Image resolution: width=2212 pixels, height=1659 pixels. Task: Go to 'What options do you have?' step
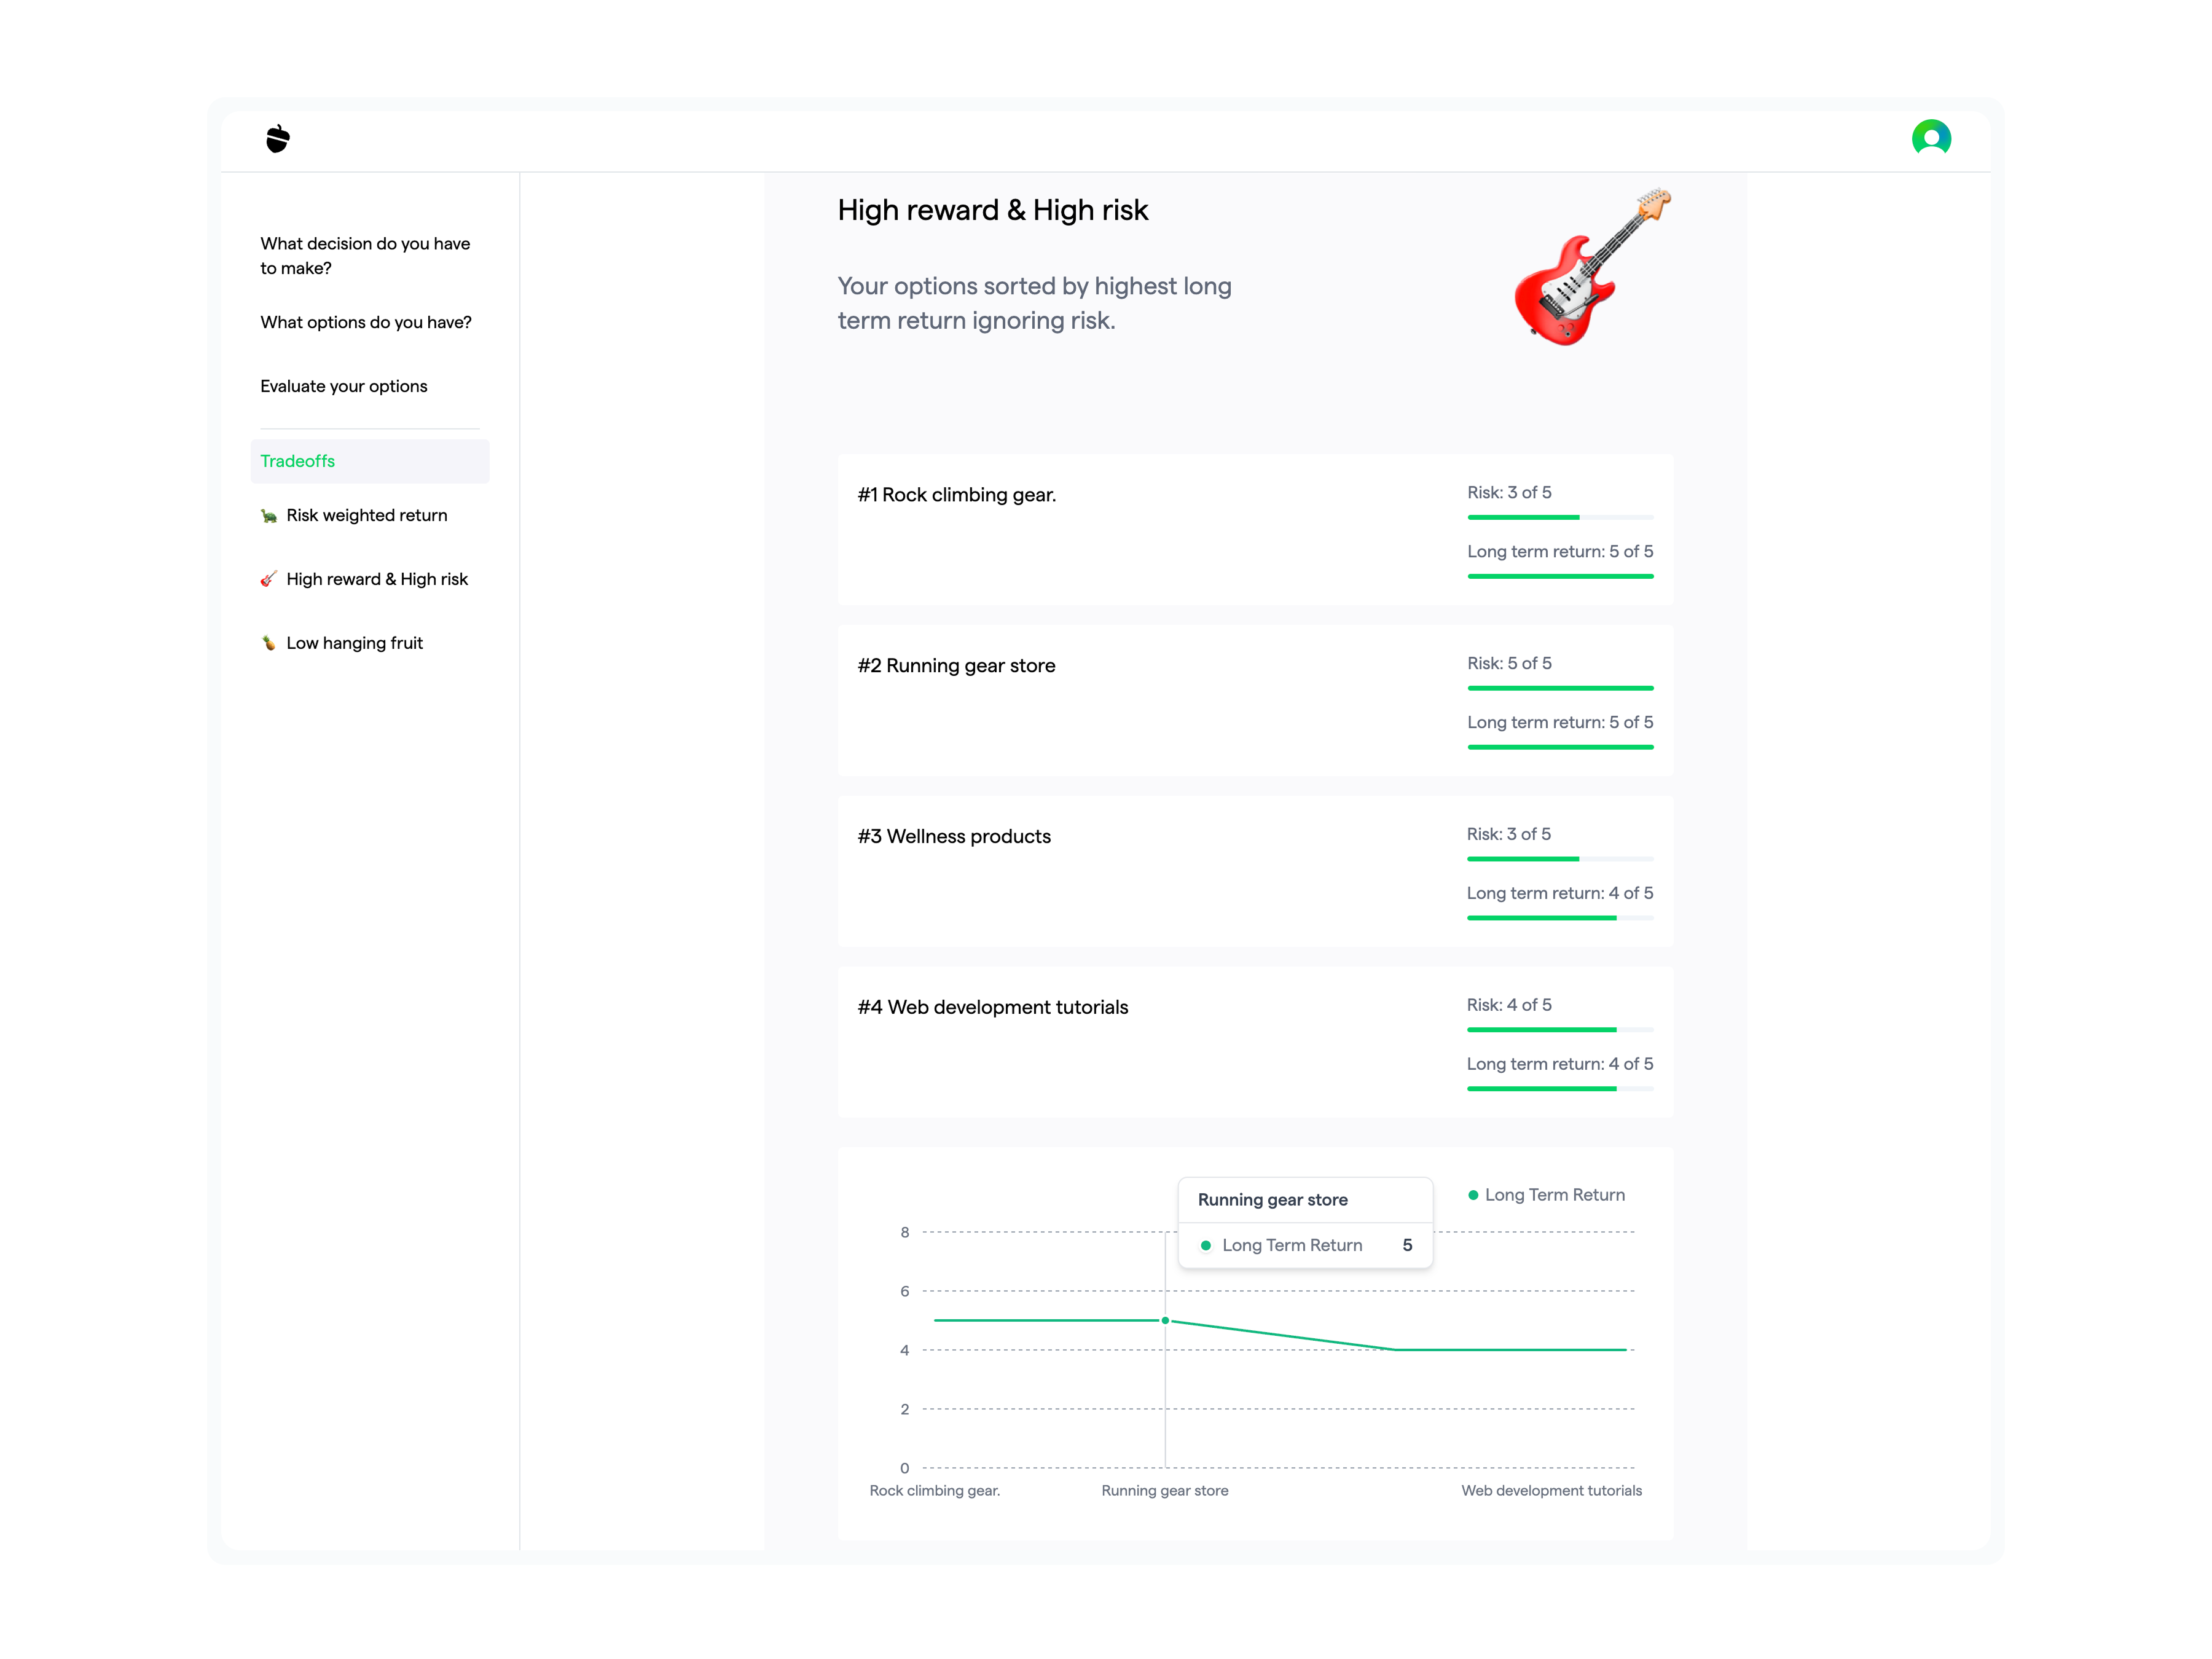[x=366, y=322]
